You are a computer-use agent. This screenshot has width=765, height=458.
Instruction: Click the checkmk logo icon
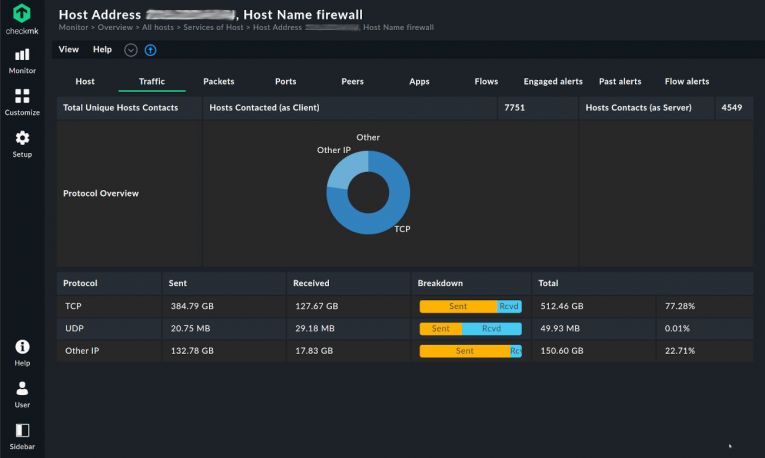point(22,15)
